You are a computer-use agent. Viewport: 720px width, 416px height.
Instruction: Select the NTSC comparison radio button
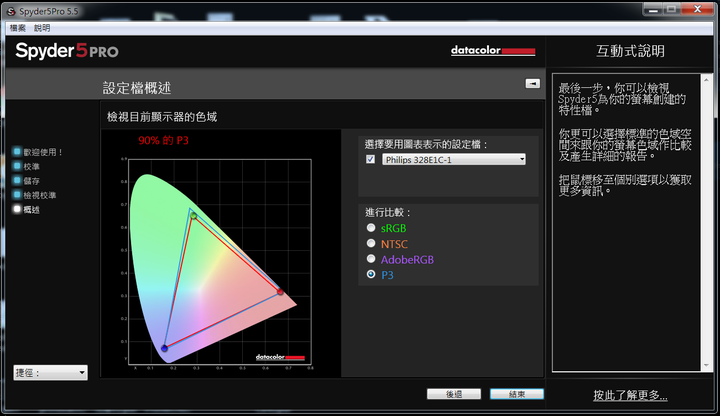pyautogui.click(x=371, y=243)
